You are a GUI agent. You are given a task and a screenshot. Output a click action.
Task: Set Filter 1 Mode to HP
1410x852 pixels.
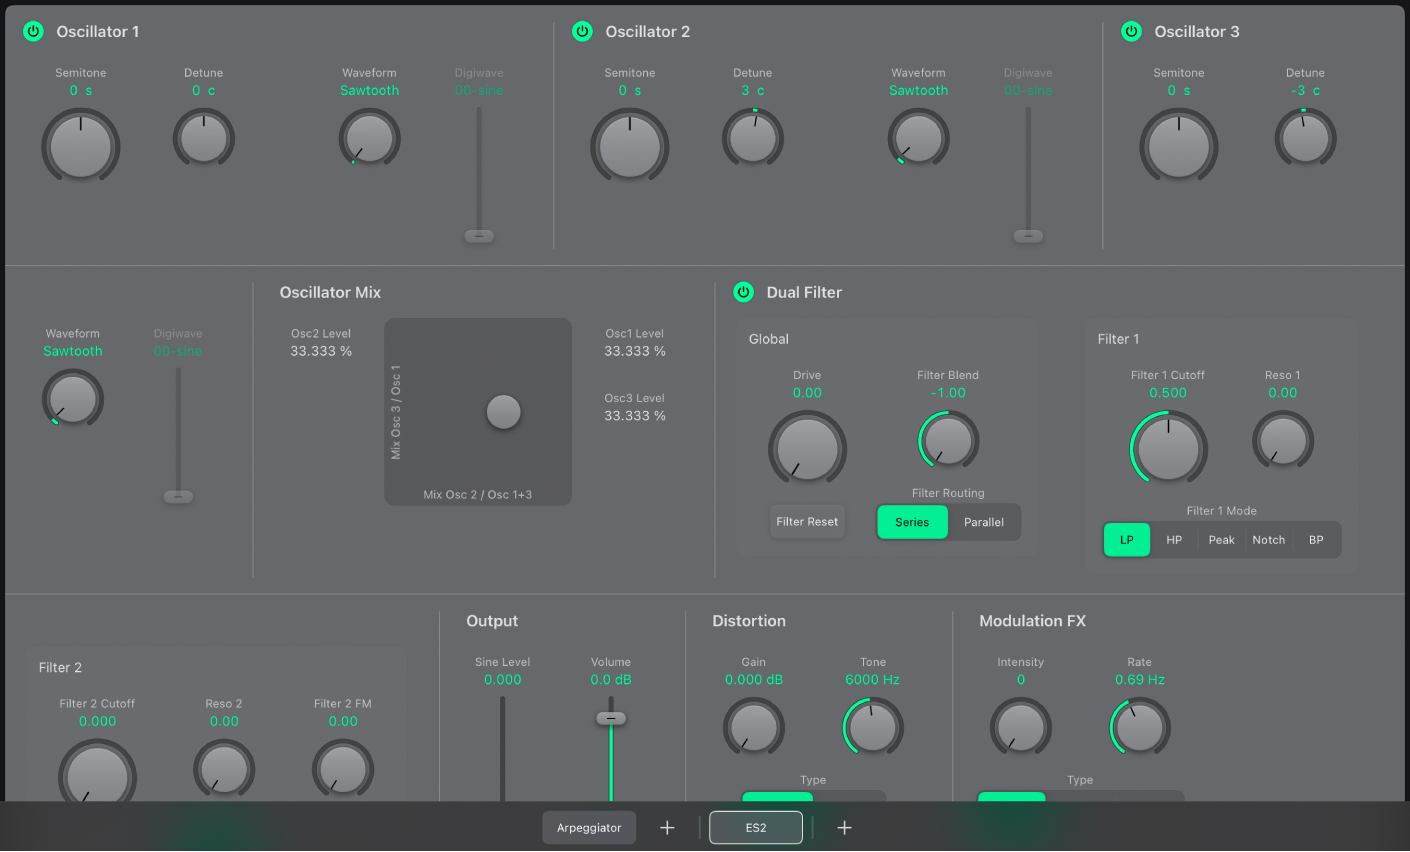point(1174,540)
